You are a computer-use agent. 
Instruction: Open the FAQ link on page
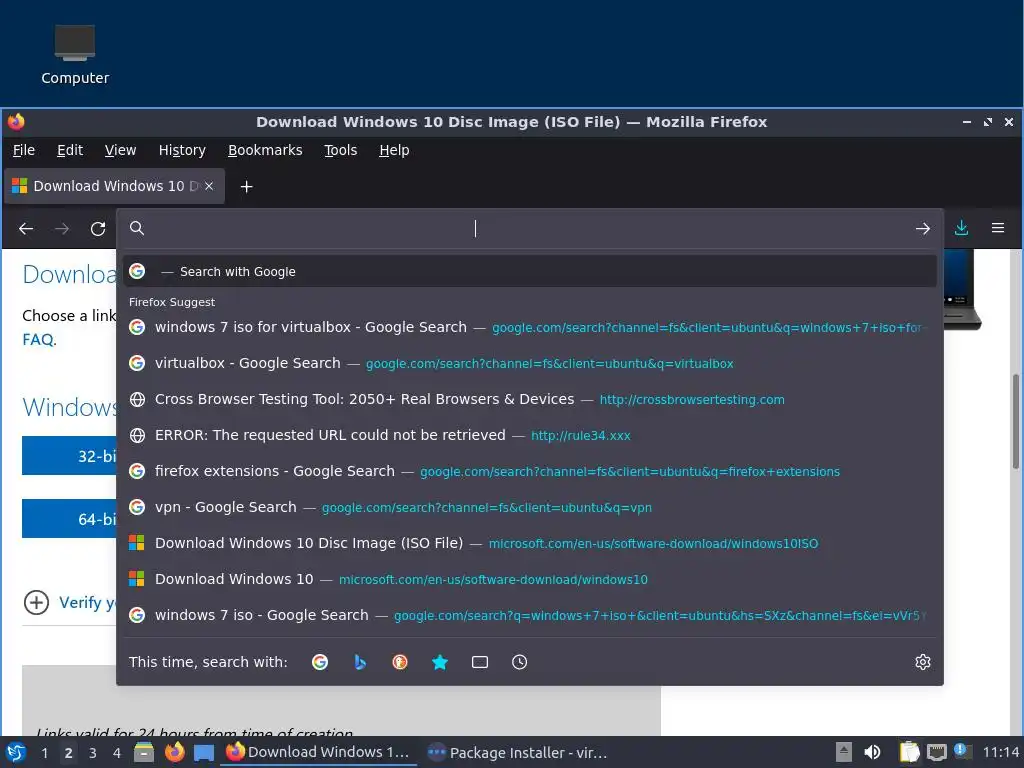(x=38, y=340)
